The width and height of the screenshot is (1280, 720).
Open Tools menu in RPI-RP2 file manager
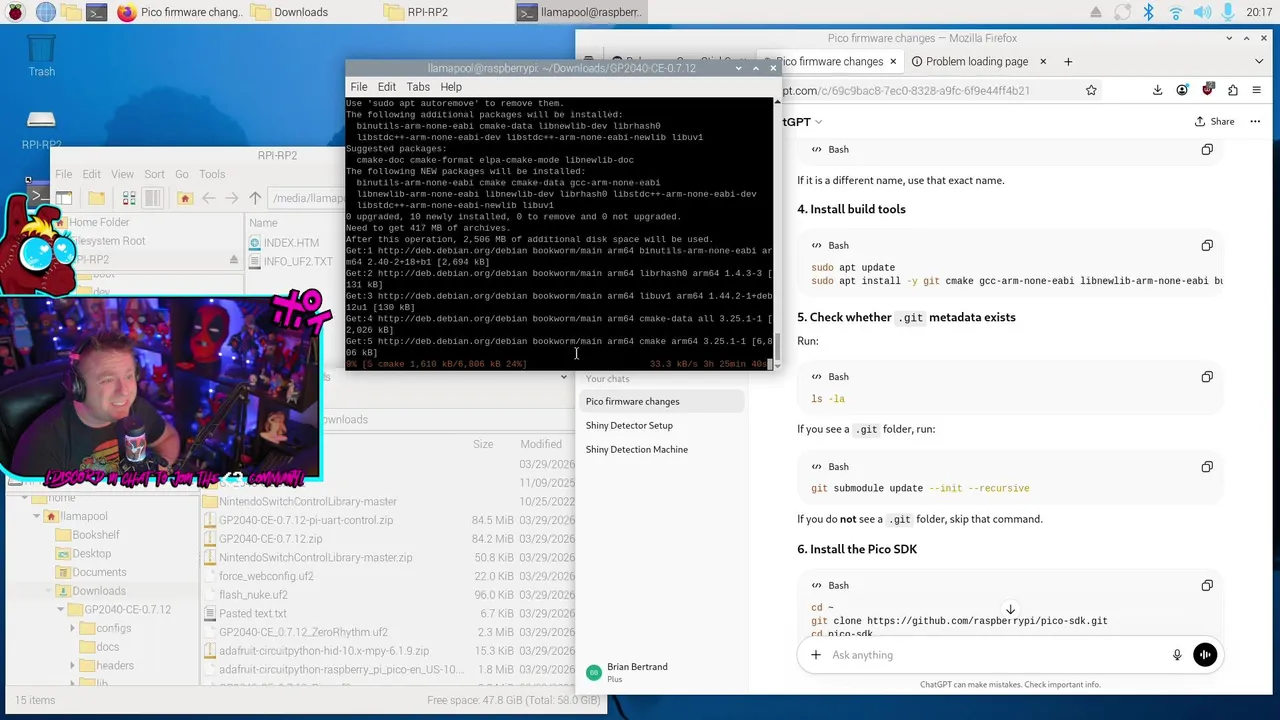(212, 174)
